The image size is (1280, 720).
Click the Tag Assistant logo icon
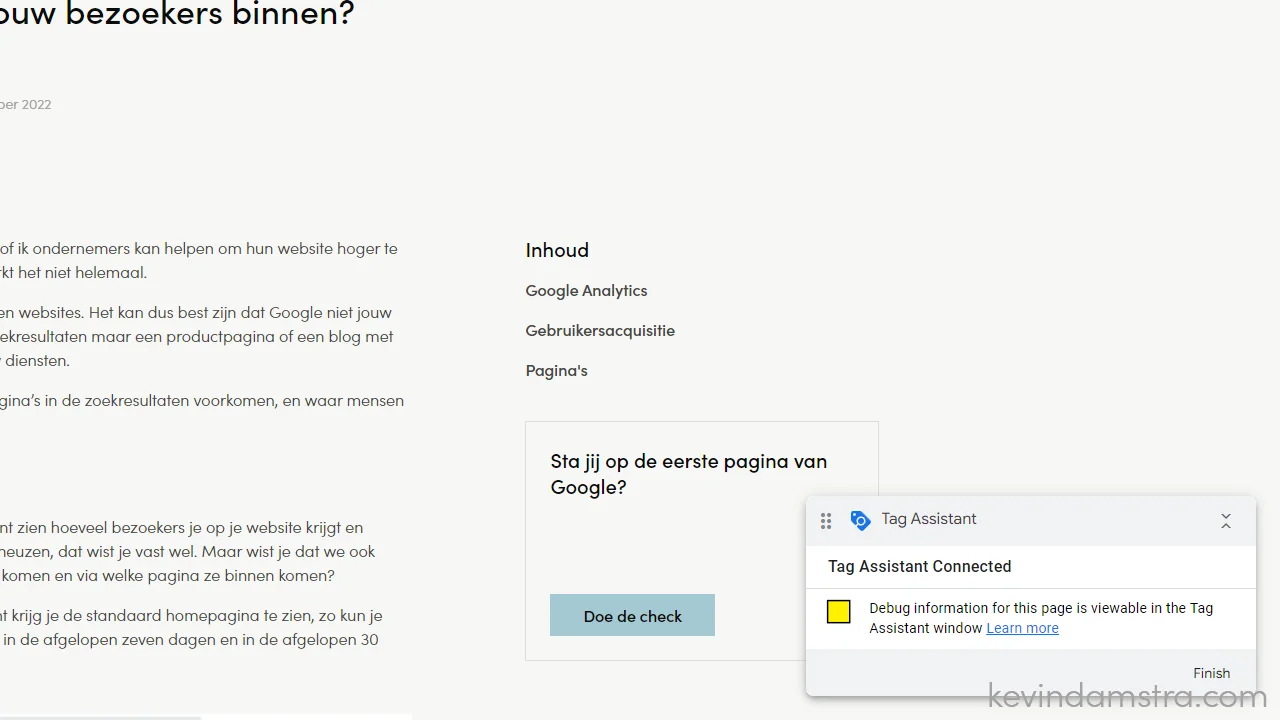[860, 520]
